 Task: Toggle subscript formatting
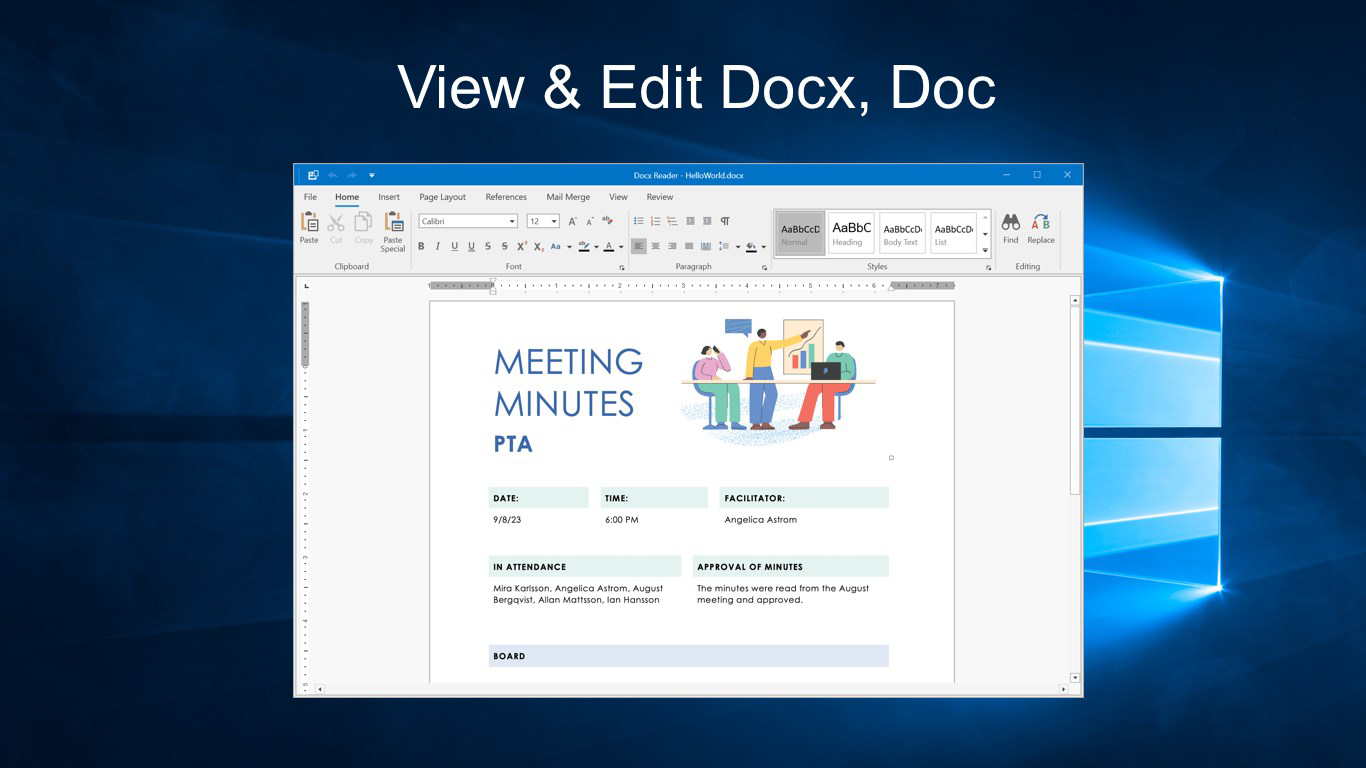click(x=539, y=246)
